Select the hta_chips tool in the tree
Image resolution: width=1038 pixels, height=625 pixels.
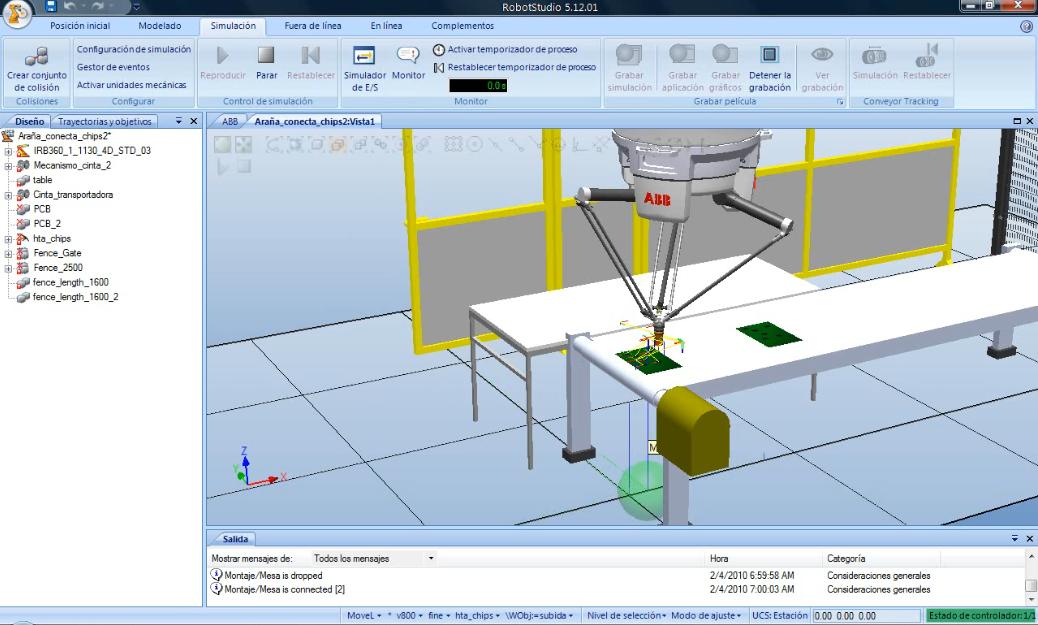click(52, 239)
